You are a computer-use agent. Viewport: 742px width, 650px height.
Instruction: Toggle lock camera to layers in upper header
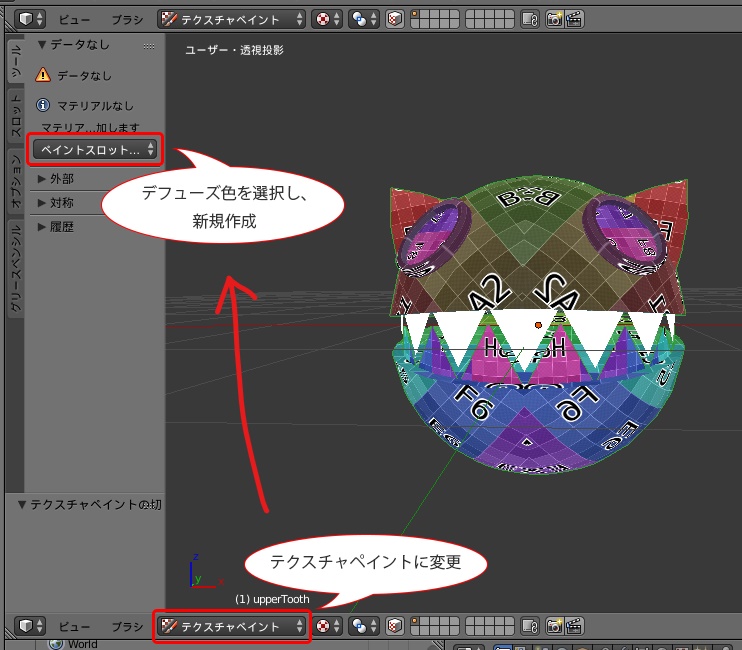click(x=530, y=19)
